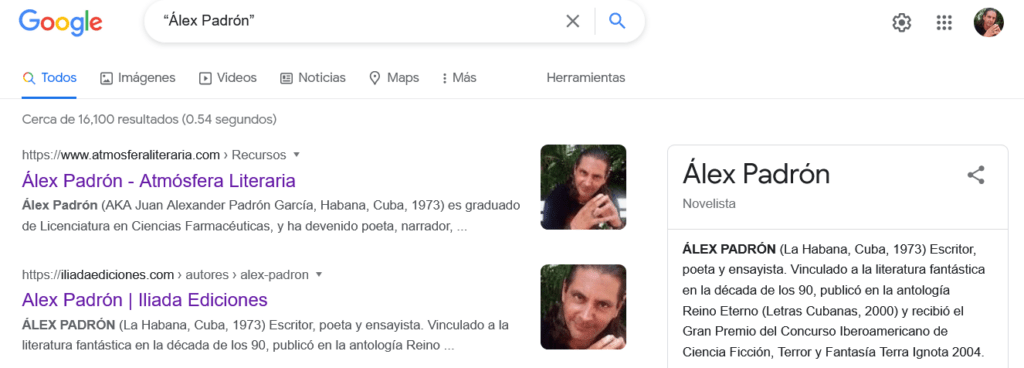Switch to the Videos tab
Image resolution: width=1024 pixels, height=368 pixels.
[x=228, y=78]
